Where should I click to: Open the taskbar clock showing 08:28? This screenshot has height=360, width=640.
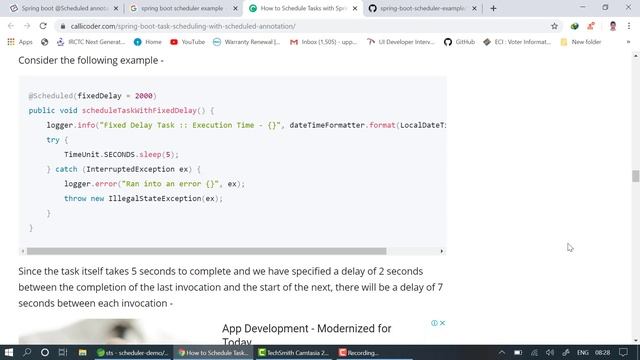click(602, 352)
